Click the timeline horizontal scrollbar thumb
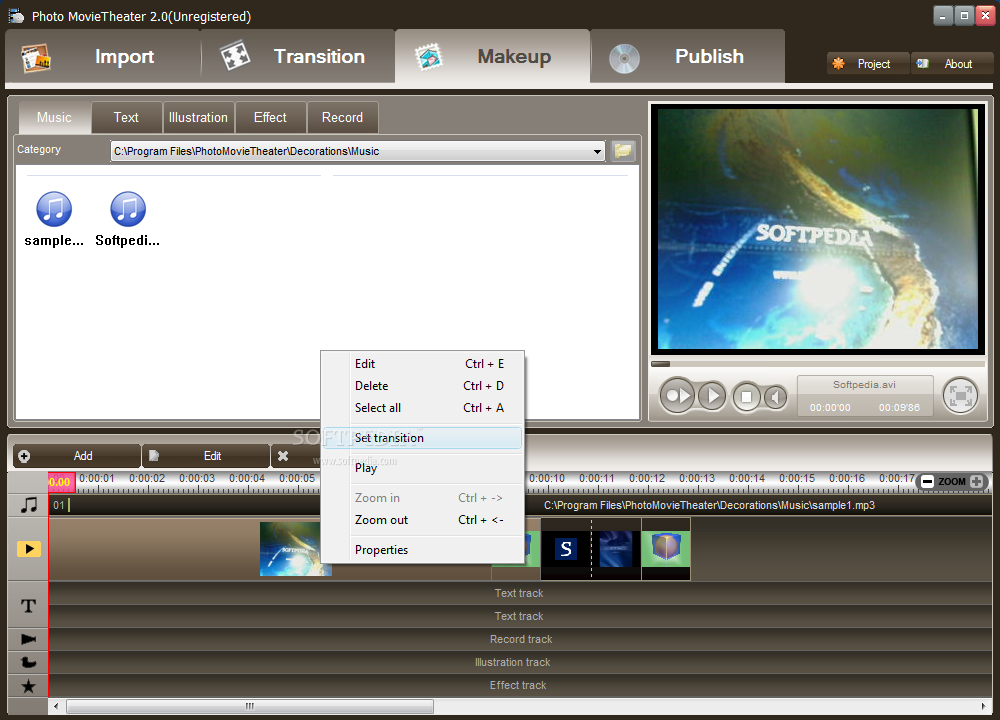 point(250,707)
